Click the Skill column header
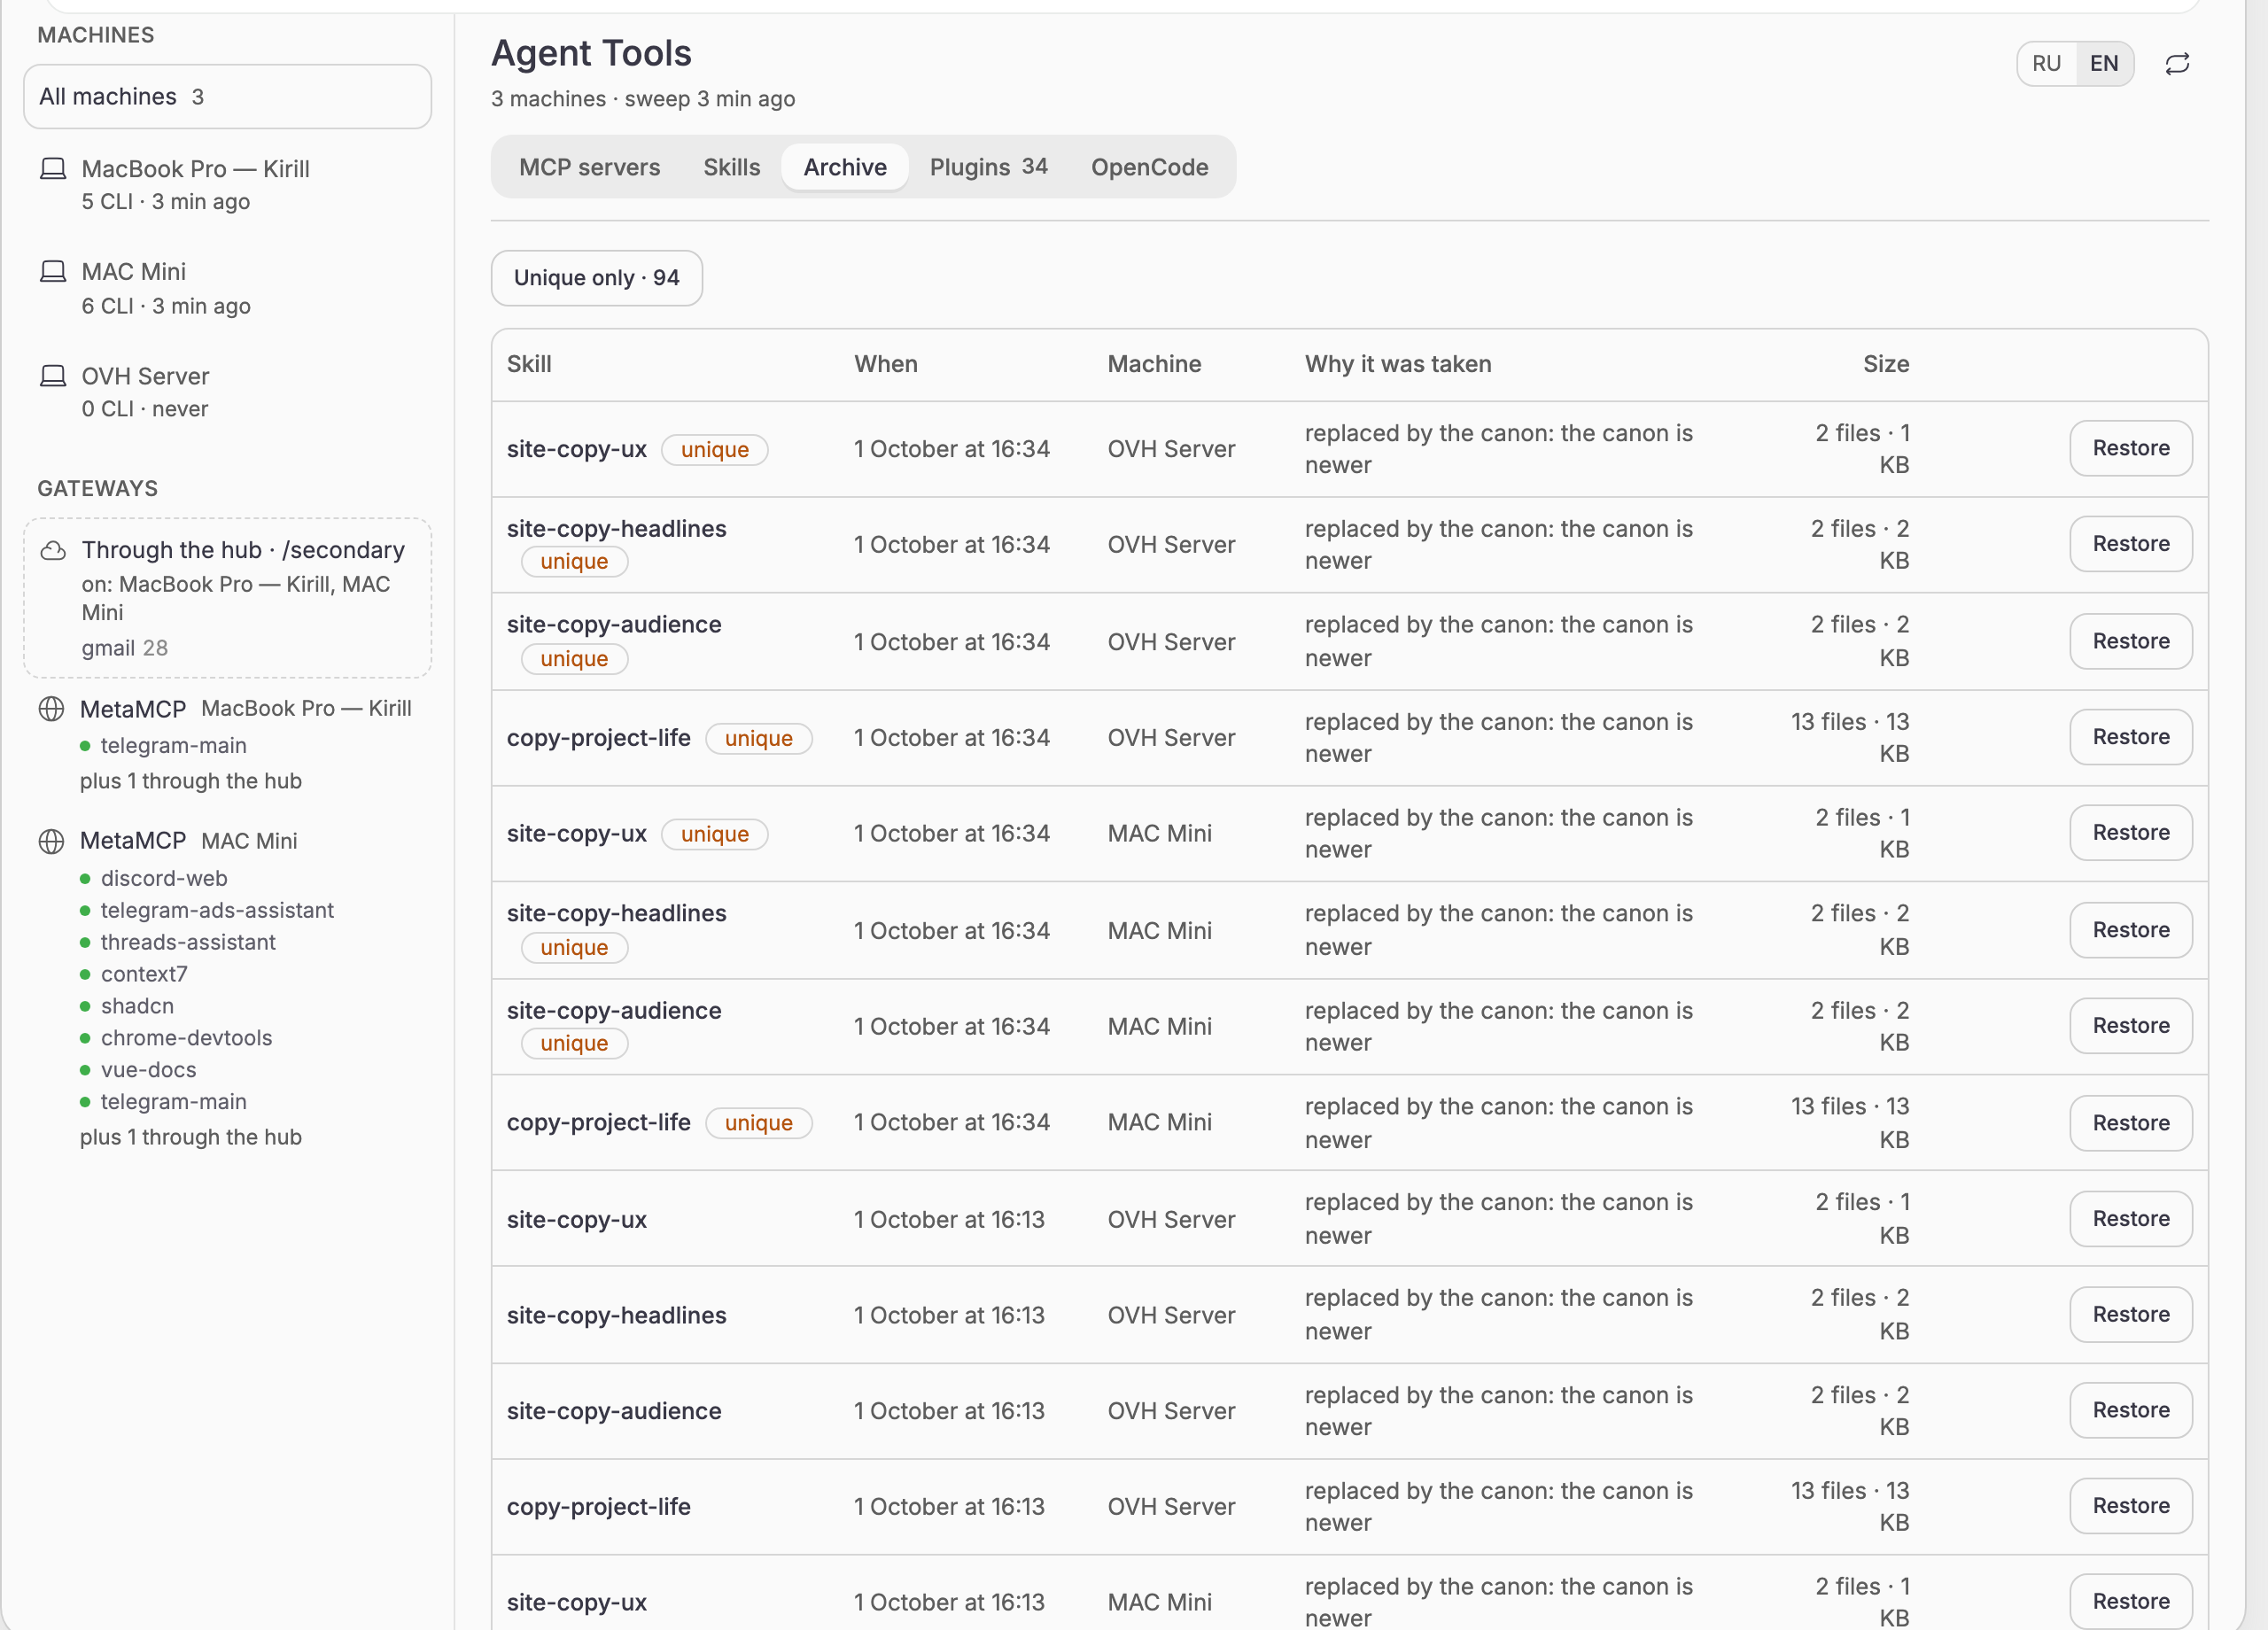Viewport: 2268px width, 1630px height. [x=529, y=364]
